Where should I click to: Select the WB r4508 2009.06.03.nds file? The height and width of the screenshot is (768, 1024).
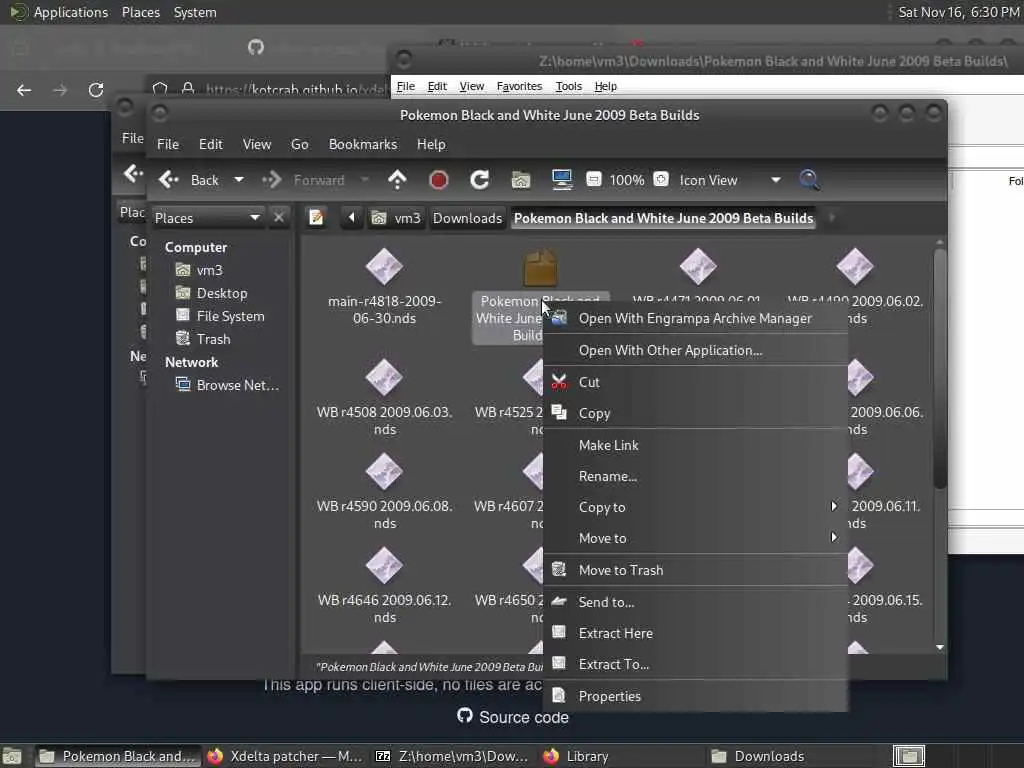tap(384, 398)
